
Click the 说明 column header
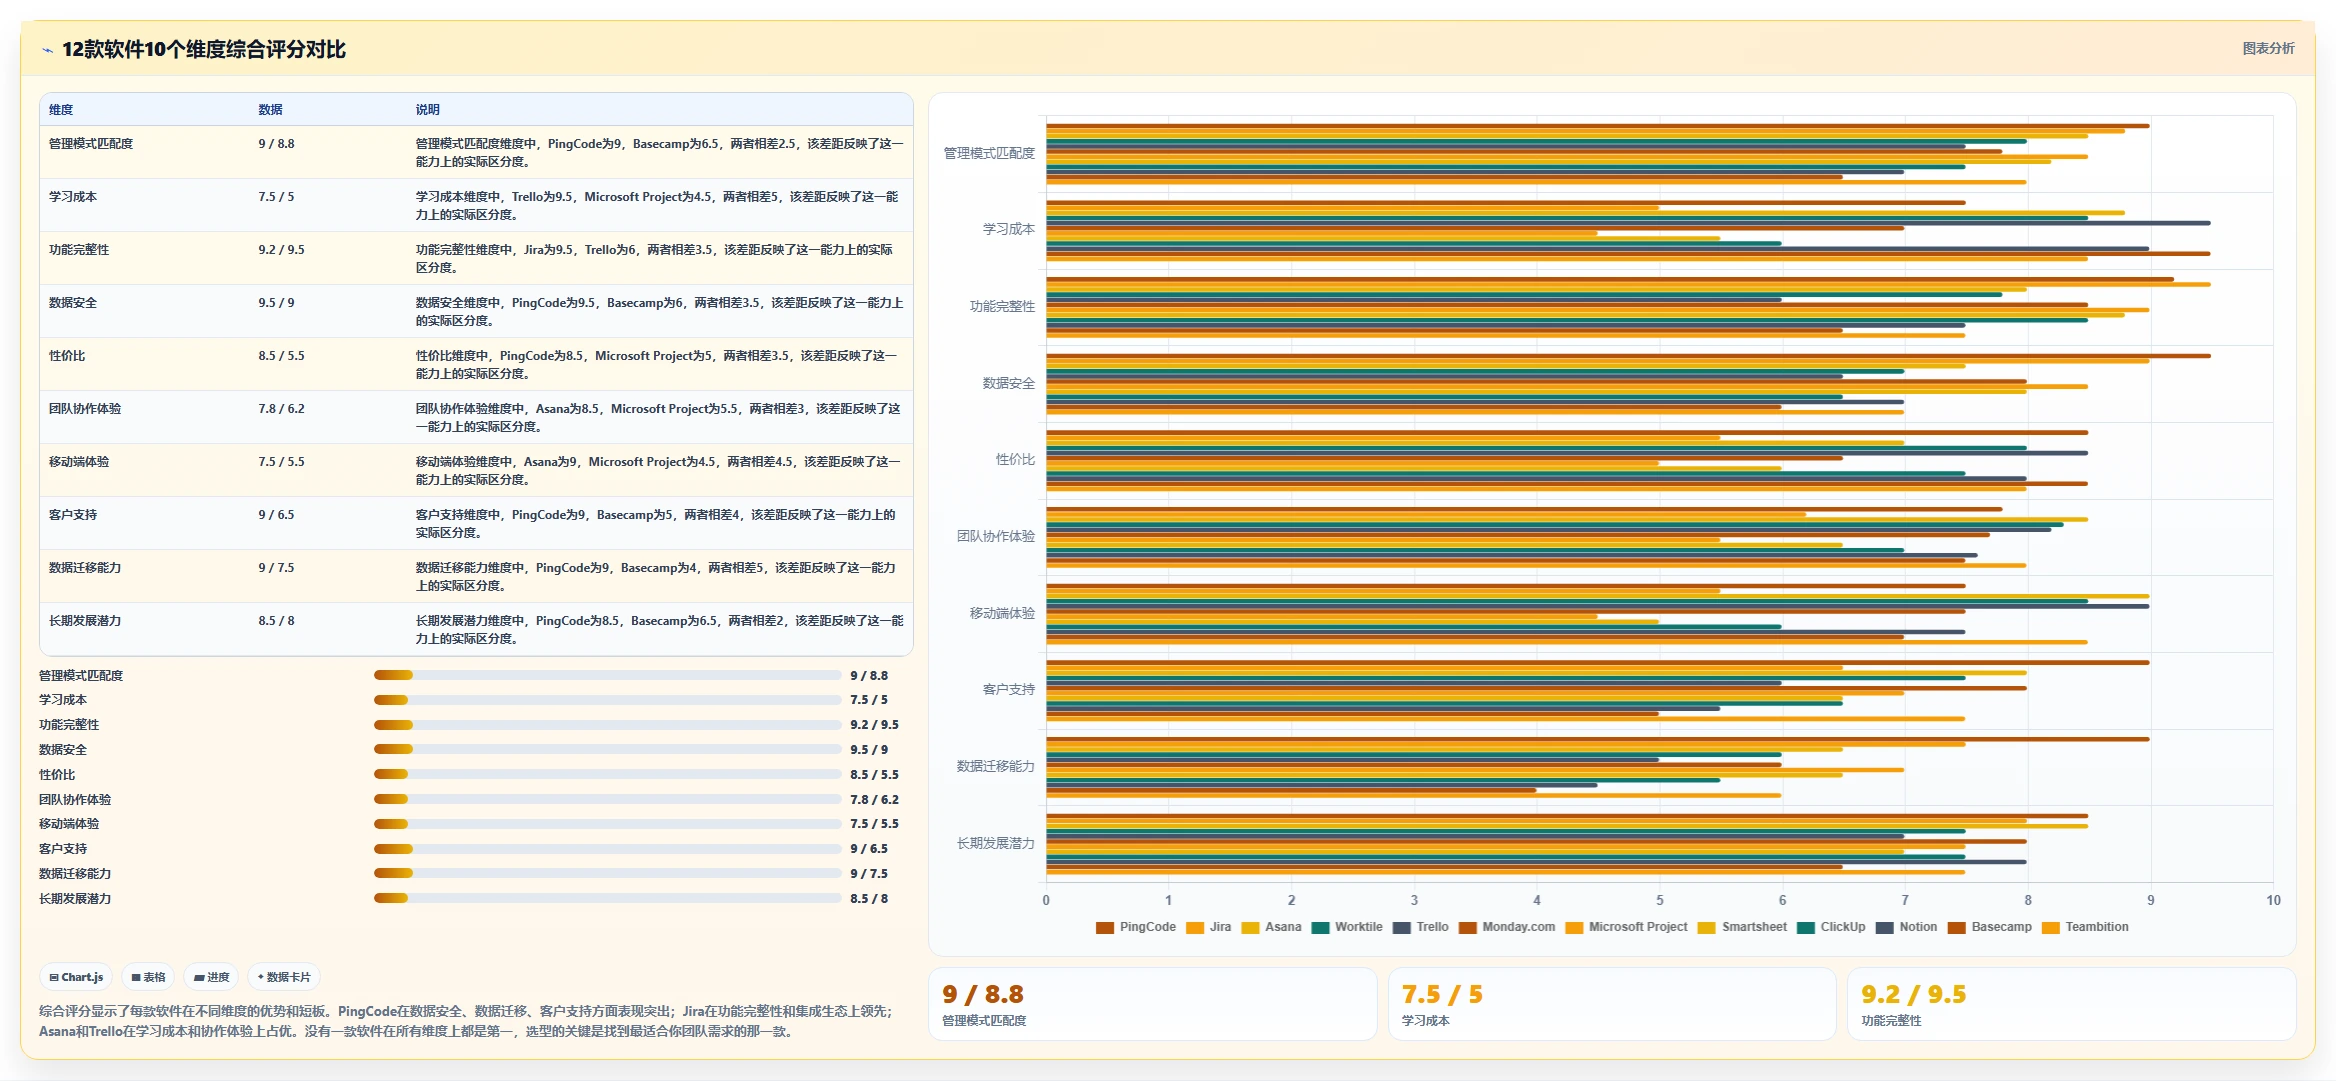click(428, 110)
